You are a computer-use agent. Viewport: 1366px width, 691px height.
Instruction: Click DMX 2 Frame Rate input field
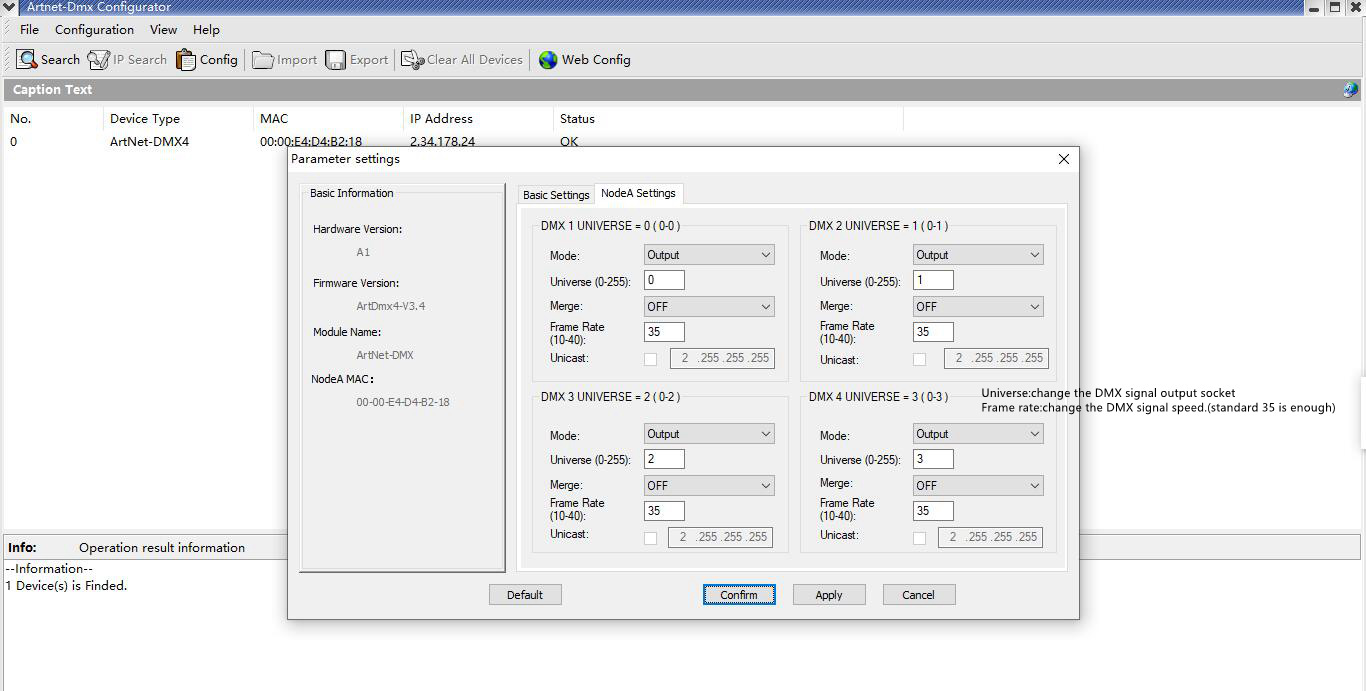click(933, 332)
